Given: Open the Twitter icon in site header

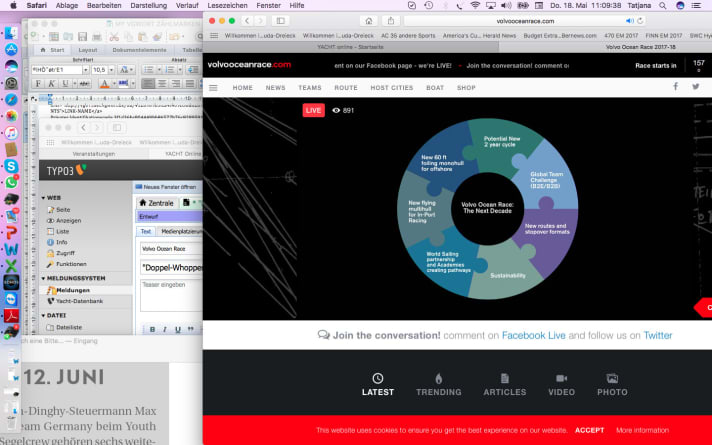Looking at the screenshot, I should 696,86.
